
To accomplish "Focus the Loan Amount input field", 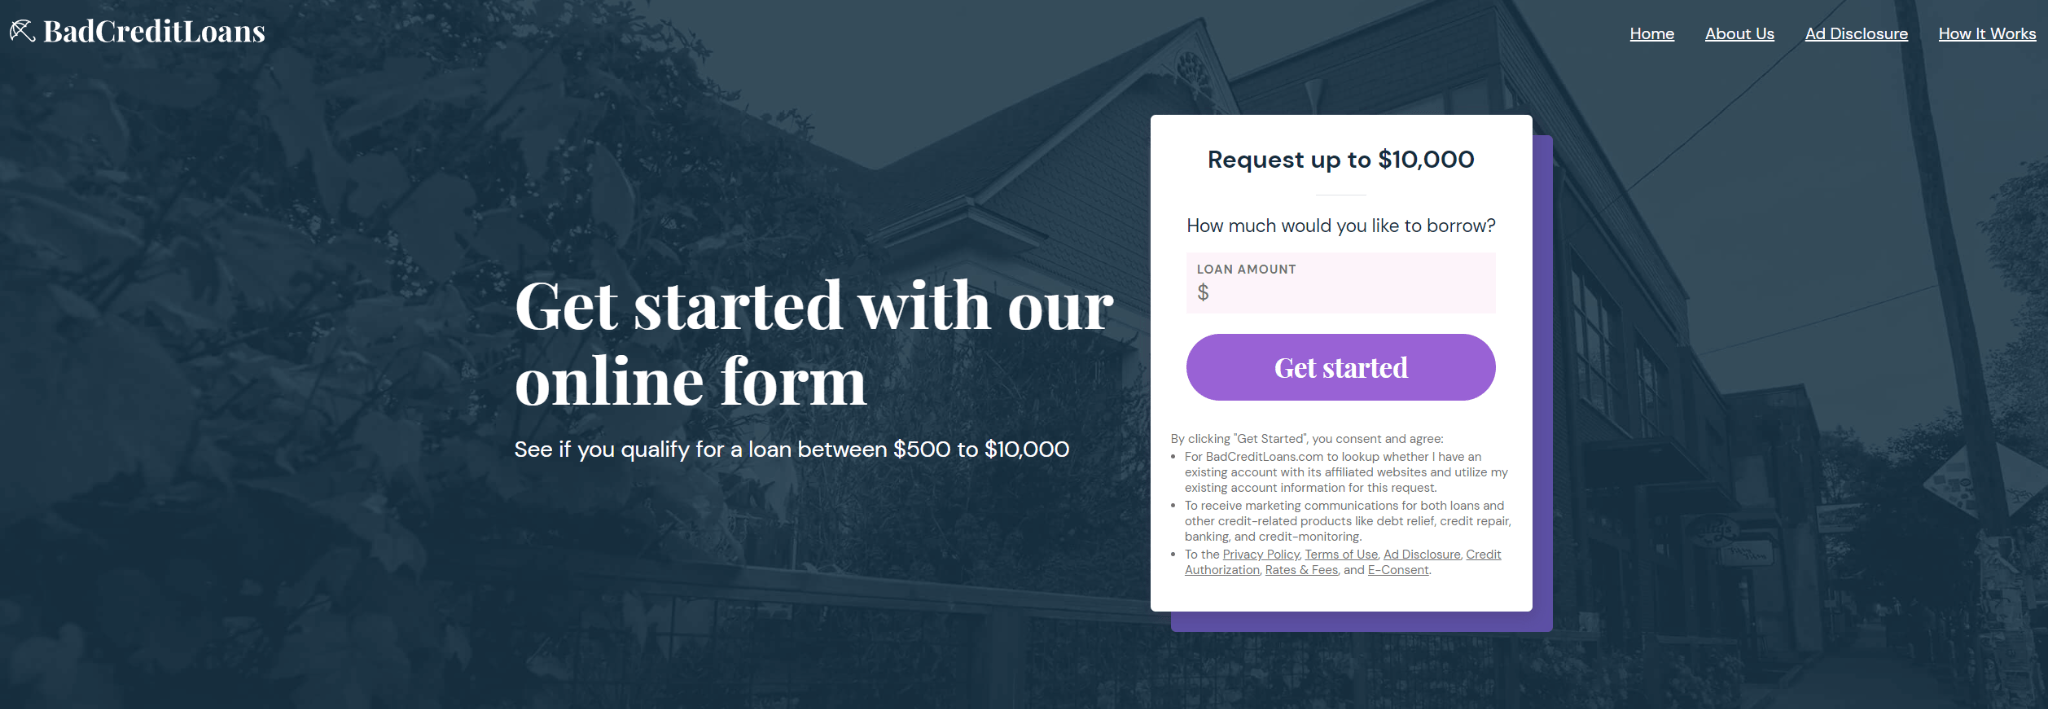I will (1350, 293).
